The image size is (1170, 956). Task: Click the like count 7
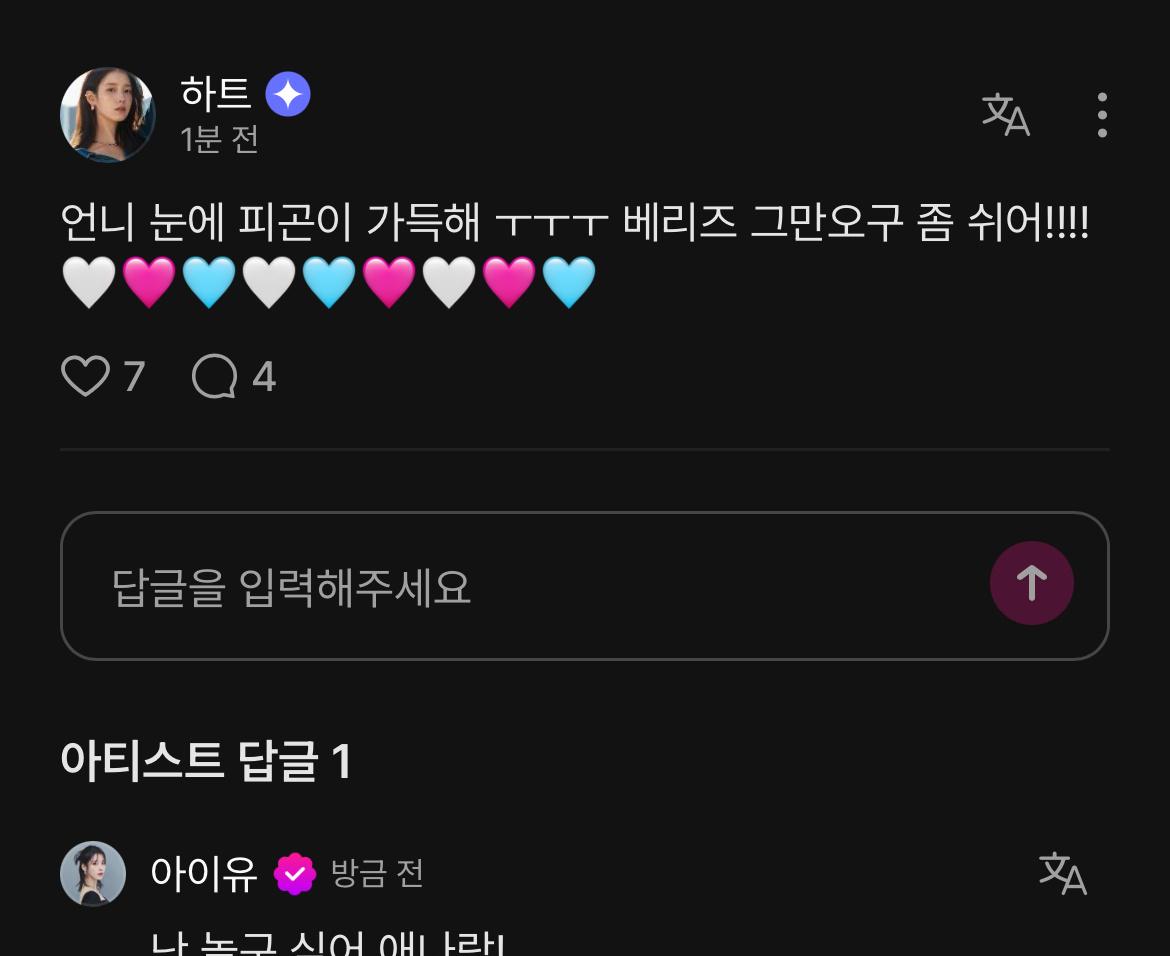click(x=134, y=376)
